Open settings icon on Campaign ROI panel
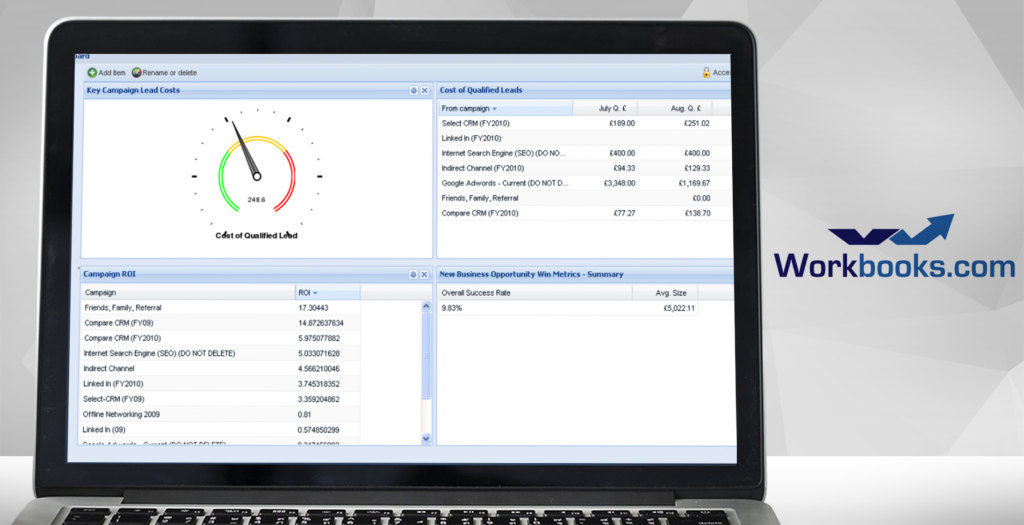 tap(413, 275)
